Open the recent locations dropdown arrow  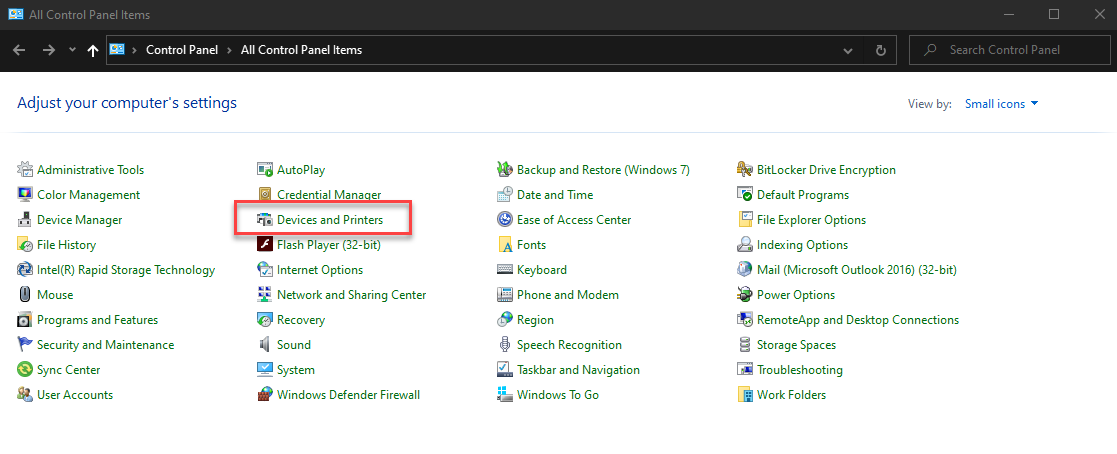coord(72,50)
